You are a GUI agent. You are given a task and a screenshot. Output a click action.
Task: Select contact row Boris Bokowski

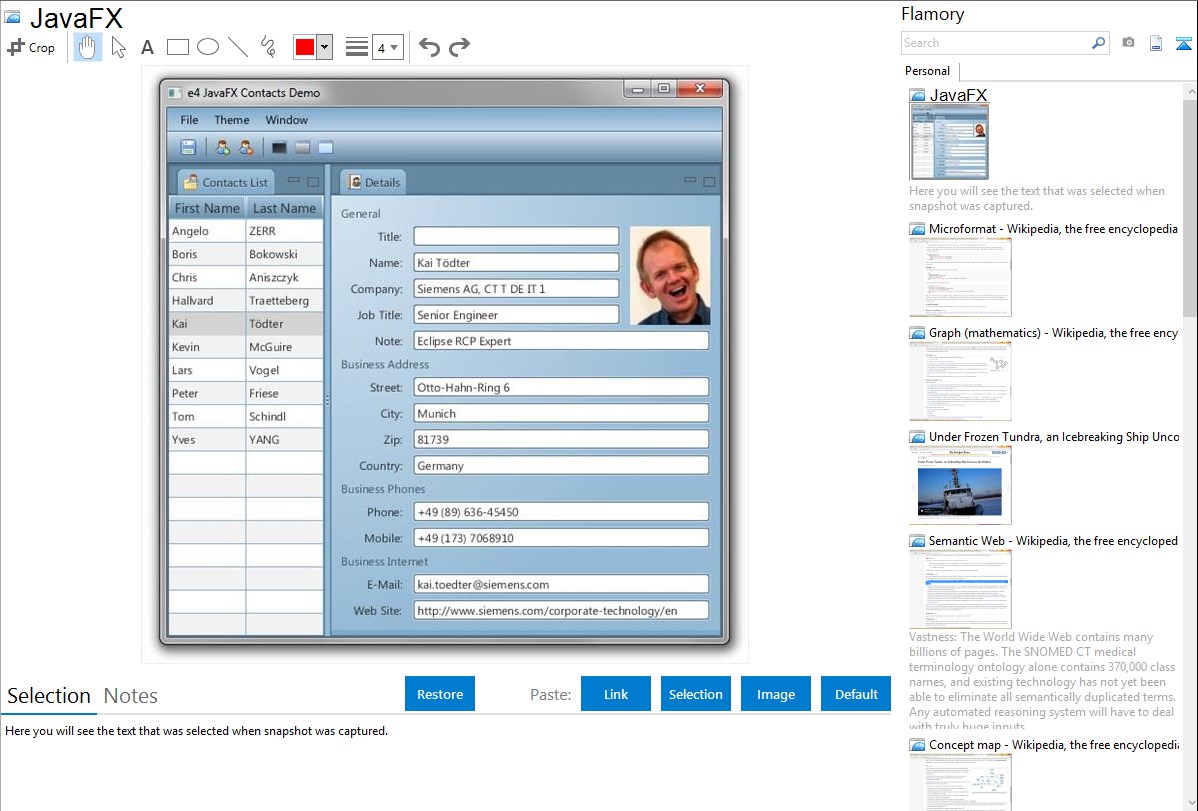246,255
